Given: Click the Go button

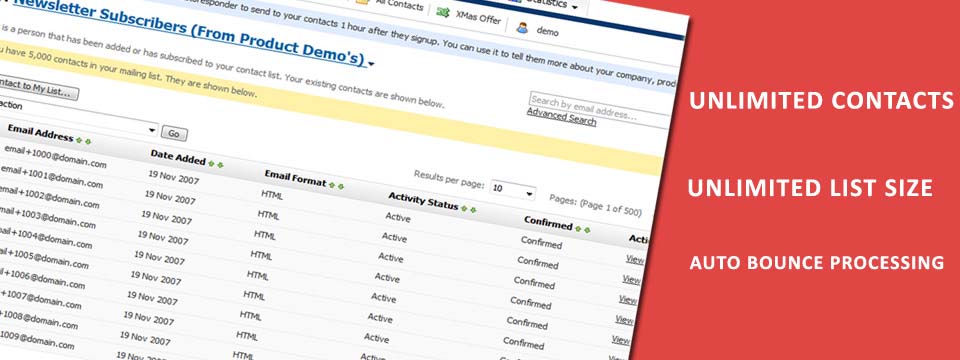Looking at the screenshot, I should (174, 133).
